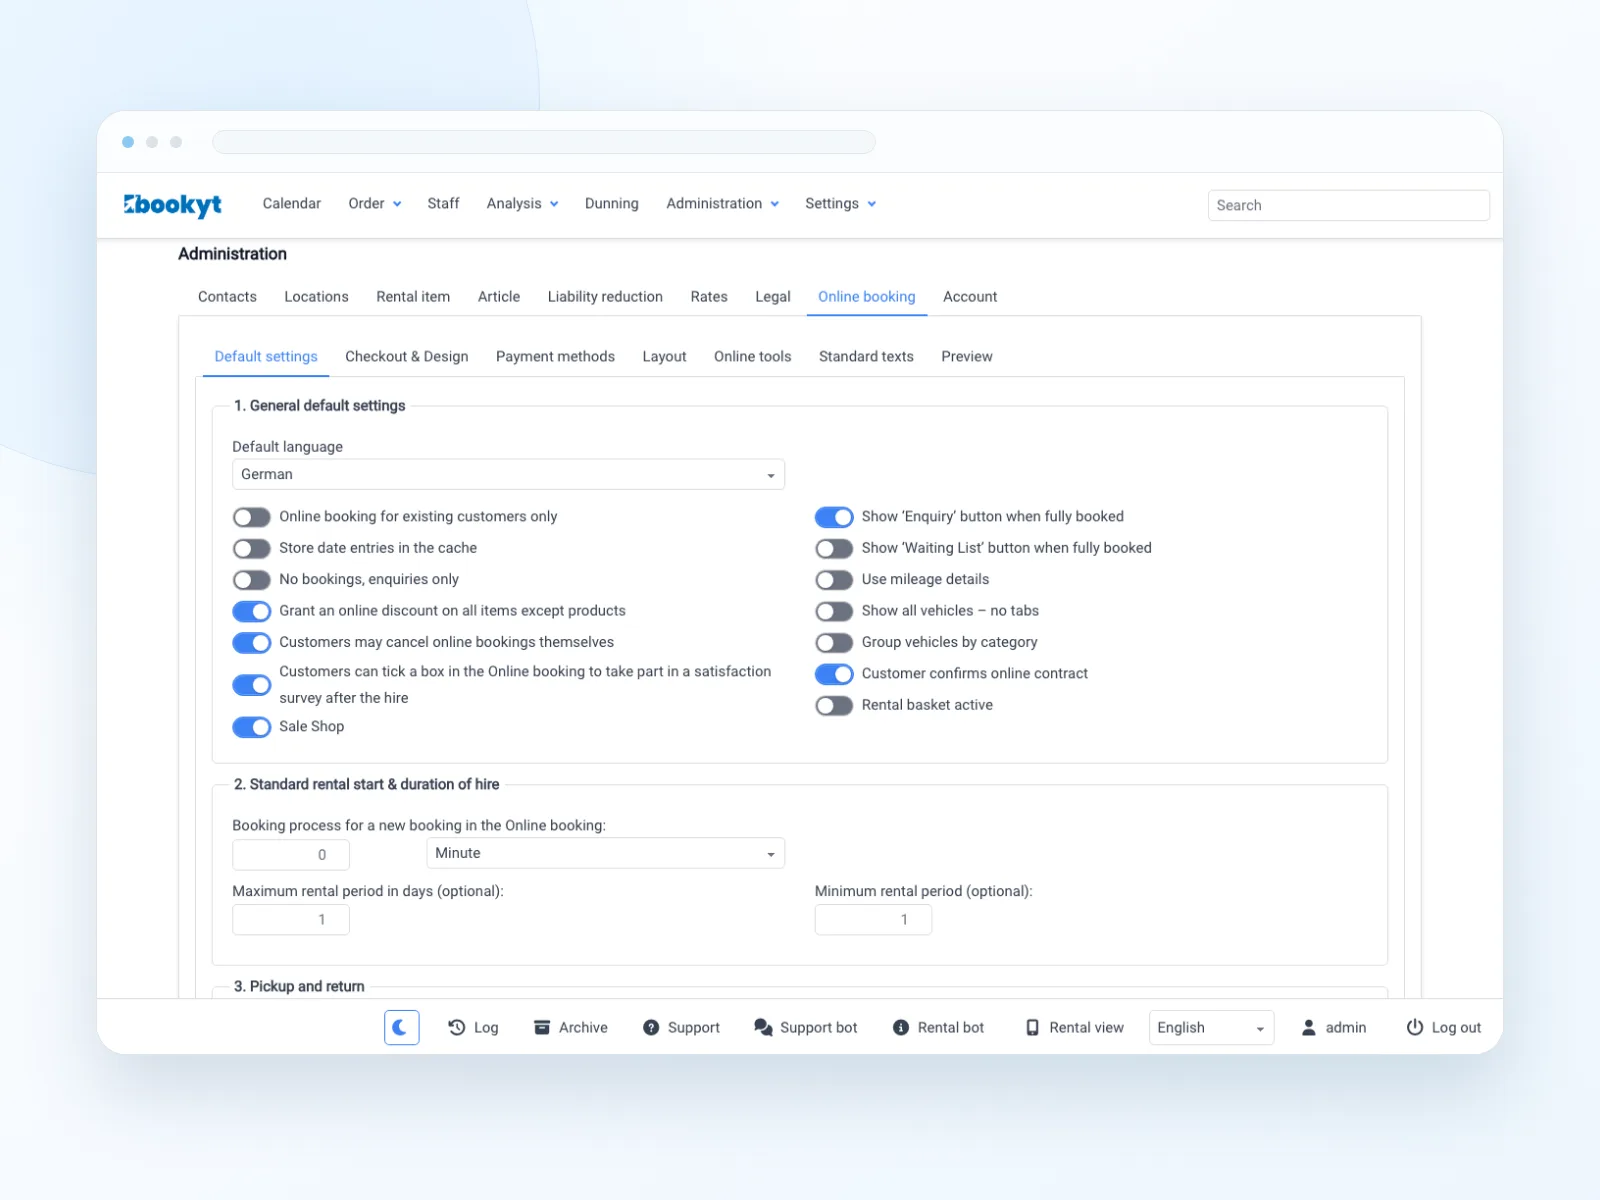This screenshot has height=1200, width=1600.
Task: Open the Staff page
Action: [443, 203]
